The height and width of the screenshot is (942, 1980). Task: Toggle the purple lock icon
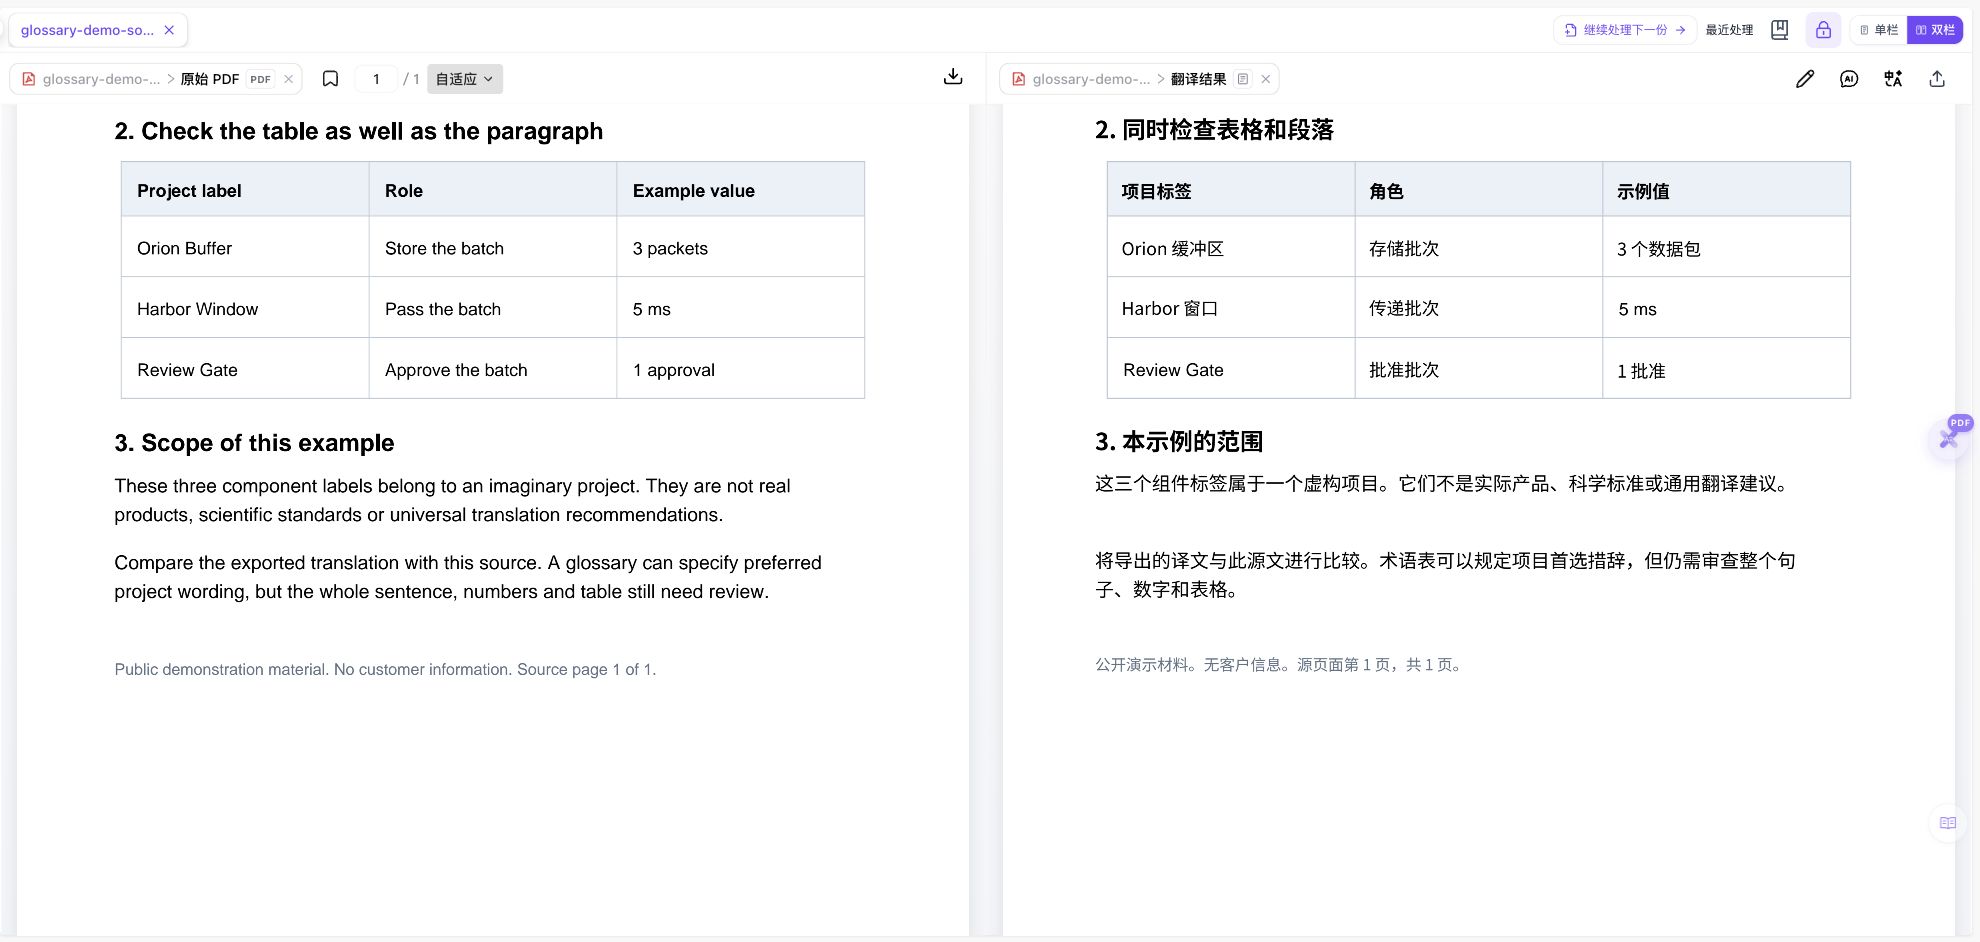[x=1823, y=30]
